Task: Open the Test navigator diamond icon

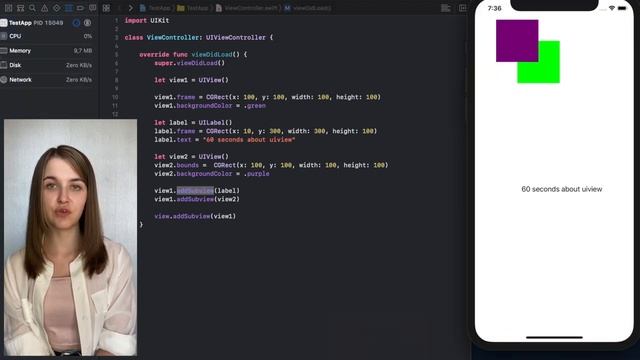Action: [56, 8]
